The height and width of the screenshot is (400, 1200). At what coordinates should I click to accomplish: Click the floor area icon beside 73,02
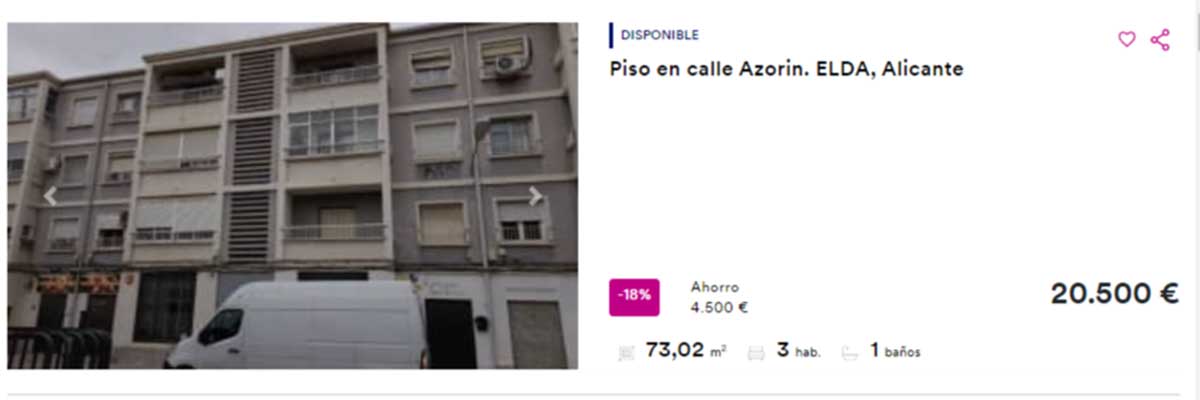pos(627,352)
